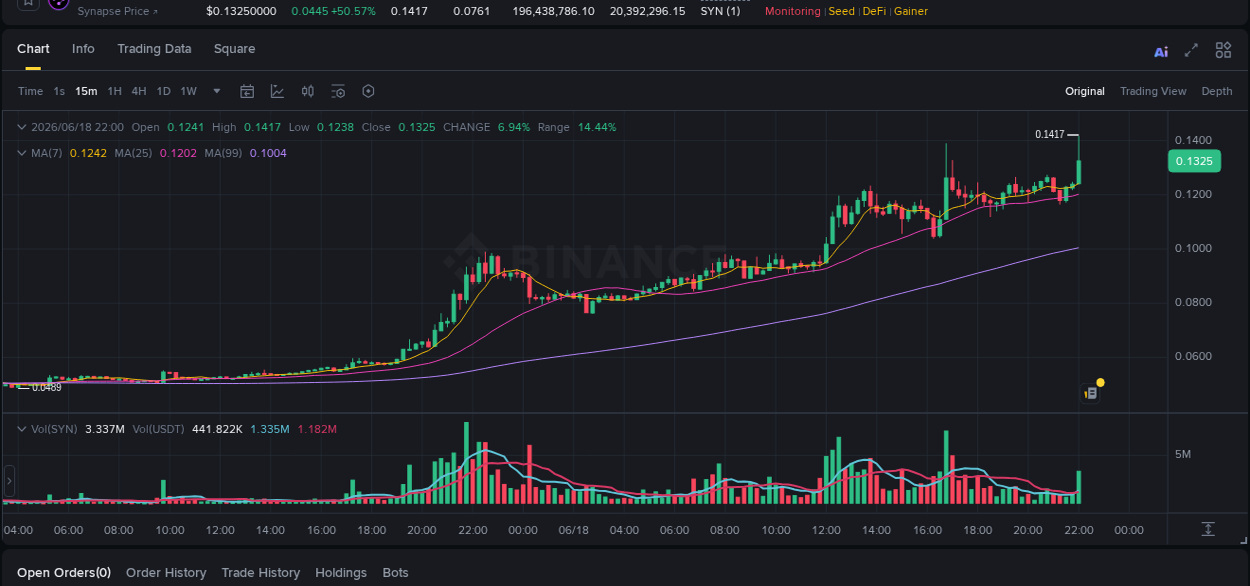Click the Binance favorite star icon

(x=28, y=4)
